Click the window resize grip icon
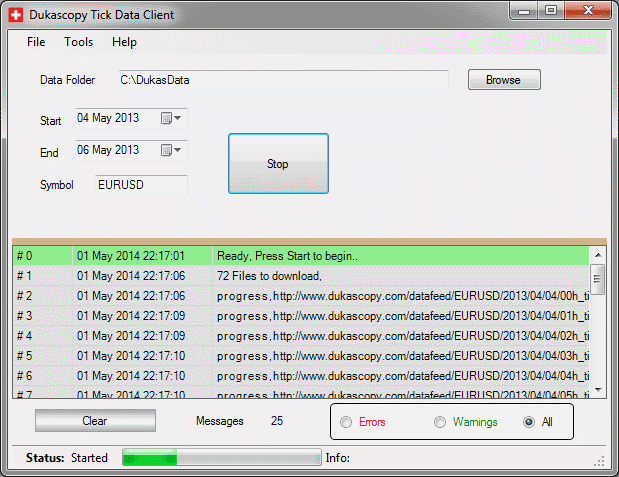 600,461
